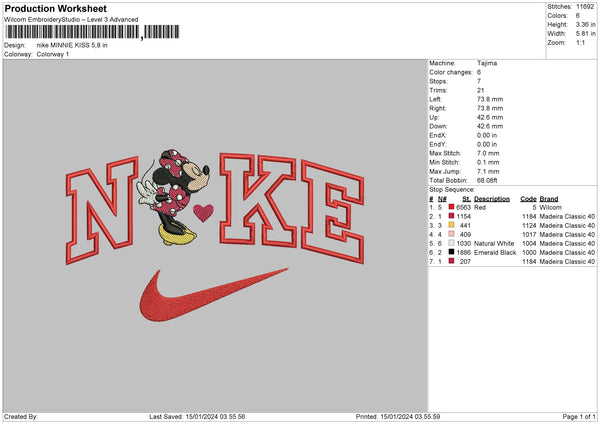
Task: Click the Up value '42.6 mm'
Action: 490,117
